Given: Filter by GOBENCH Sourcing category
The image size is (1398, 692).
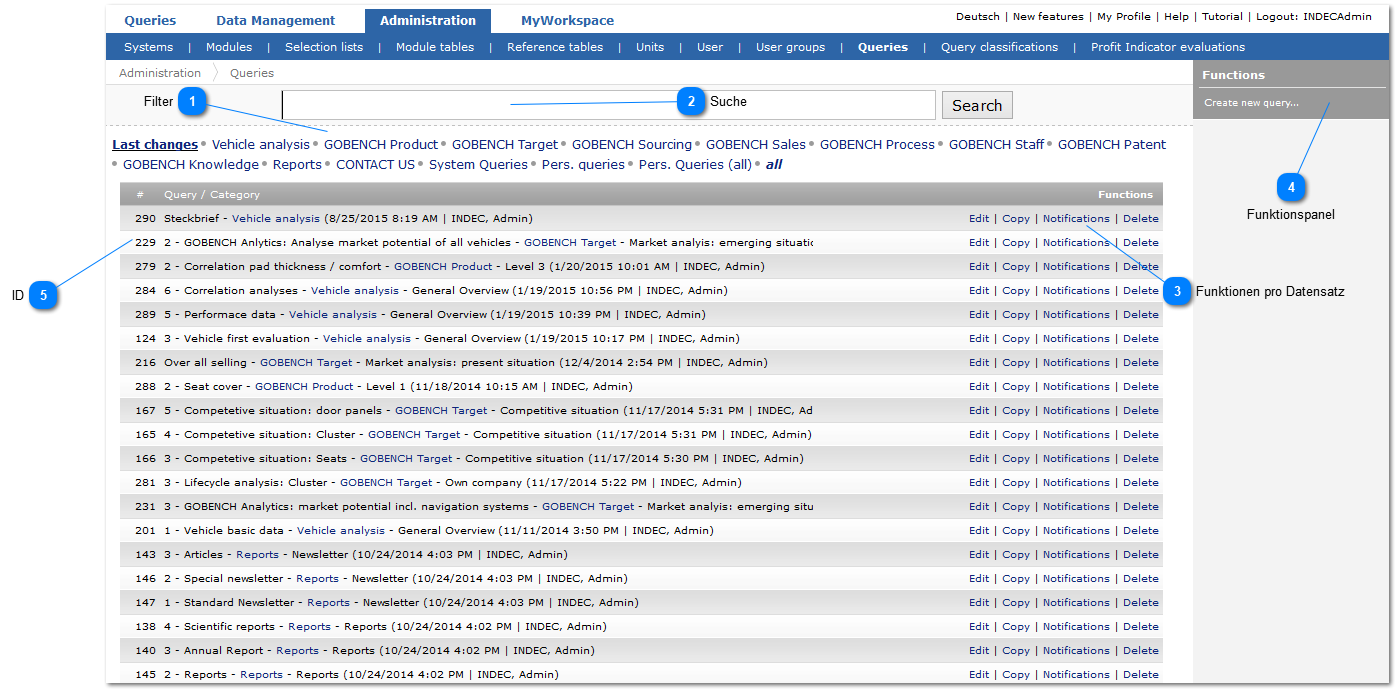Looking at the screenshot, I should 632,145.
